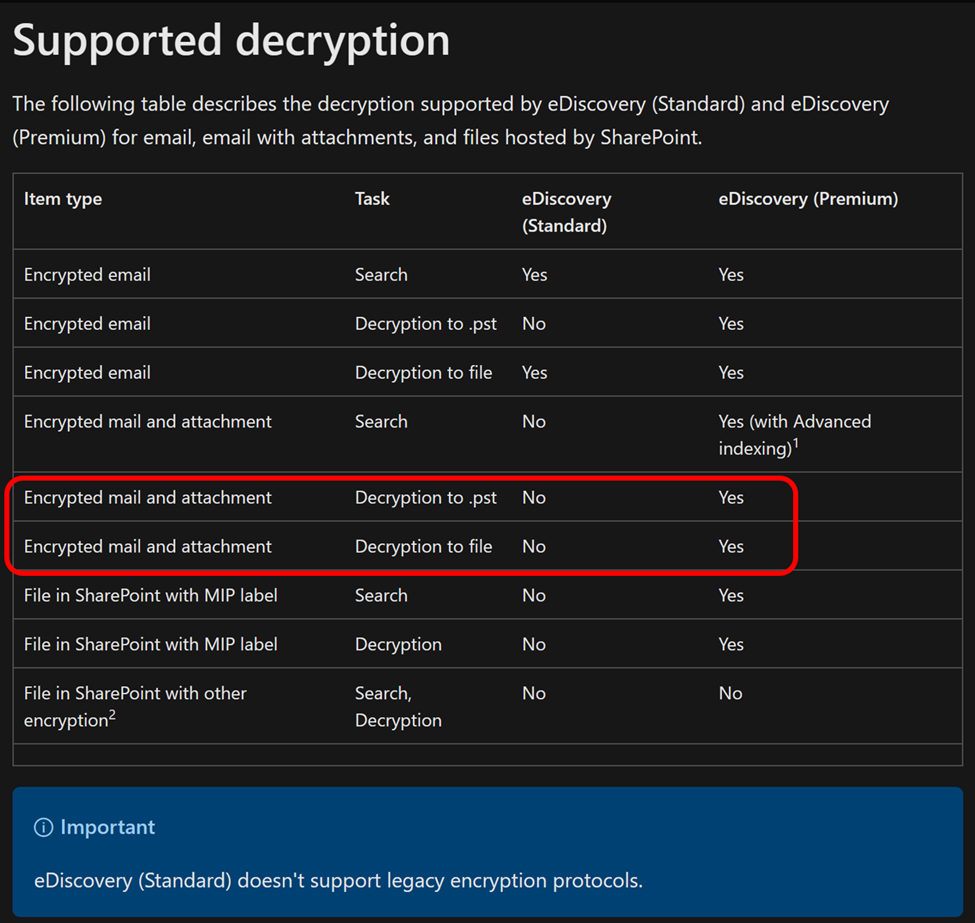Click Decryption to file inside red box
975x923 pixels.
pyautogui.click(x=423, y=546)
